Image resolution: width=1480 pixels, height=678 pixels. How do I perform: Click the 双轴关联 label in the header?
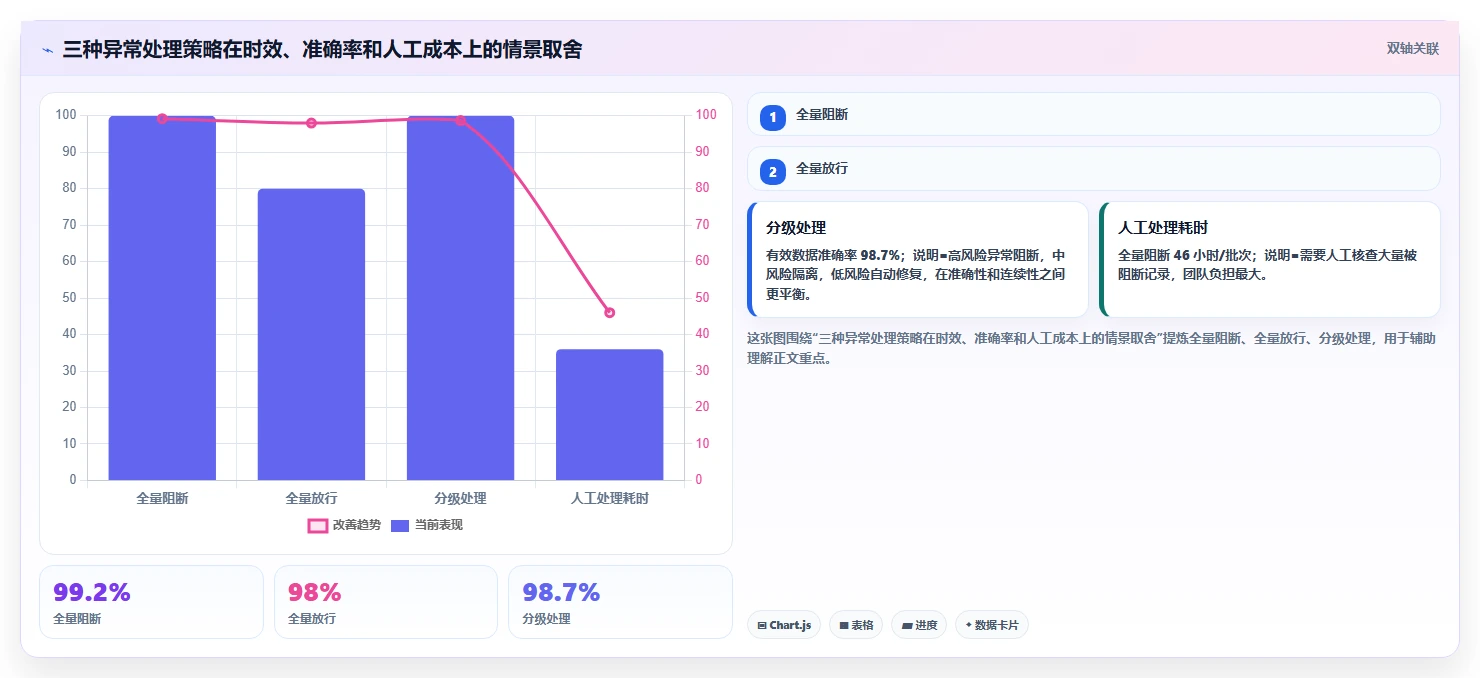tap(1412, 49)
